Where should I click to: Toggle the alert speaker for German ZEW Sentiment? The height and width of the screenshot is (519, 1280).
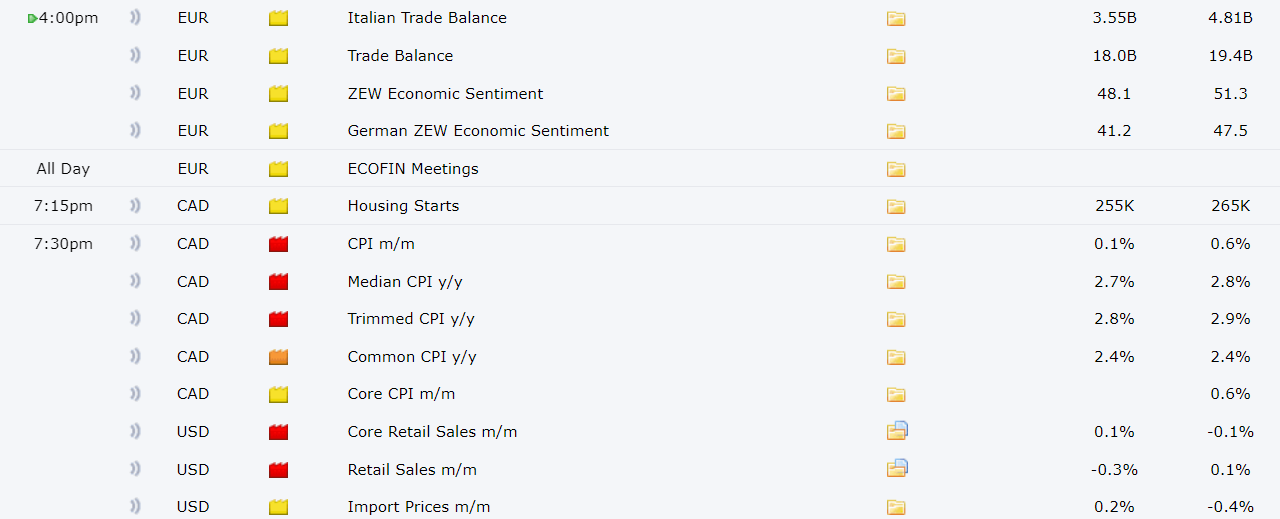pyautogui.click(x=135, y=130)
